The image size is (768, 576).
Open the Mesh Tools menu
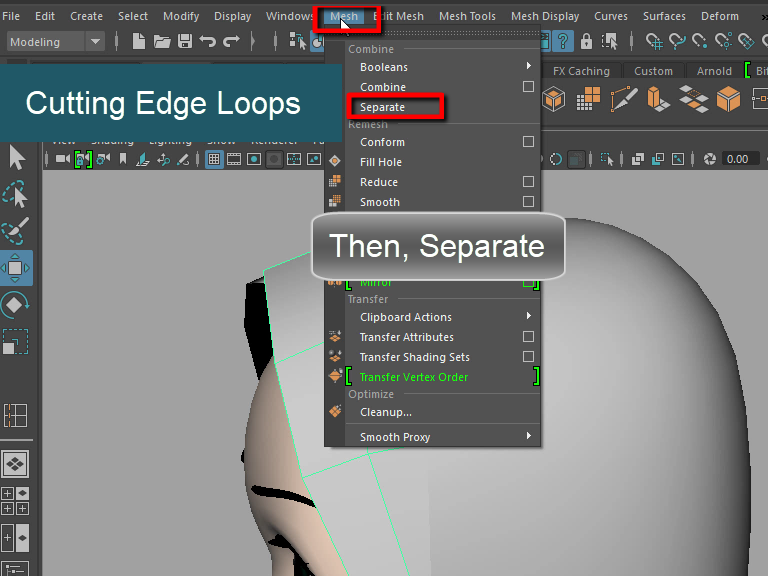point(467,16)
